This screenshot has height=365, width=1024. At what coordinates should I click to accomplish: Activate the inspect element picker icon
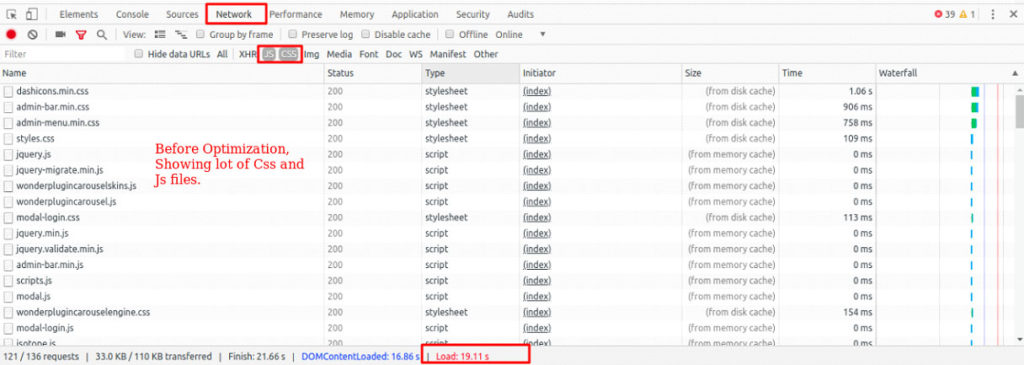coord(11,14)
